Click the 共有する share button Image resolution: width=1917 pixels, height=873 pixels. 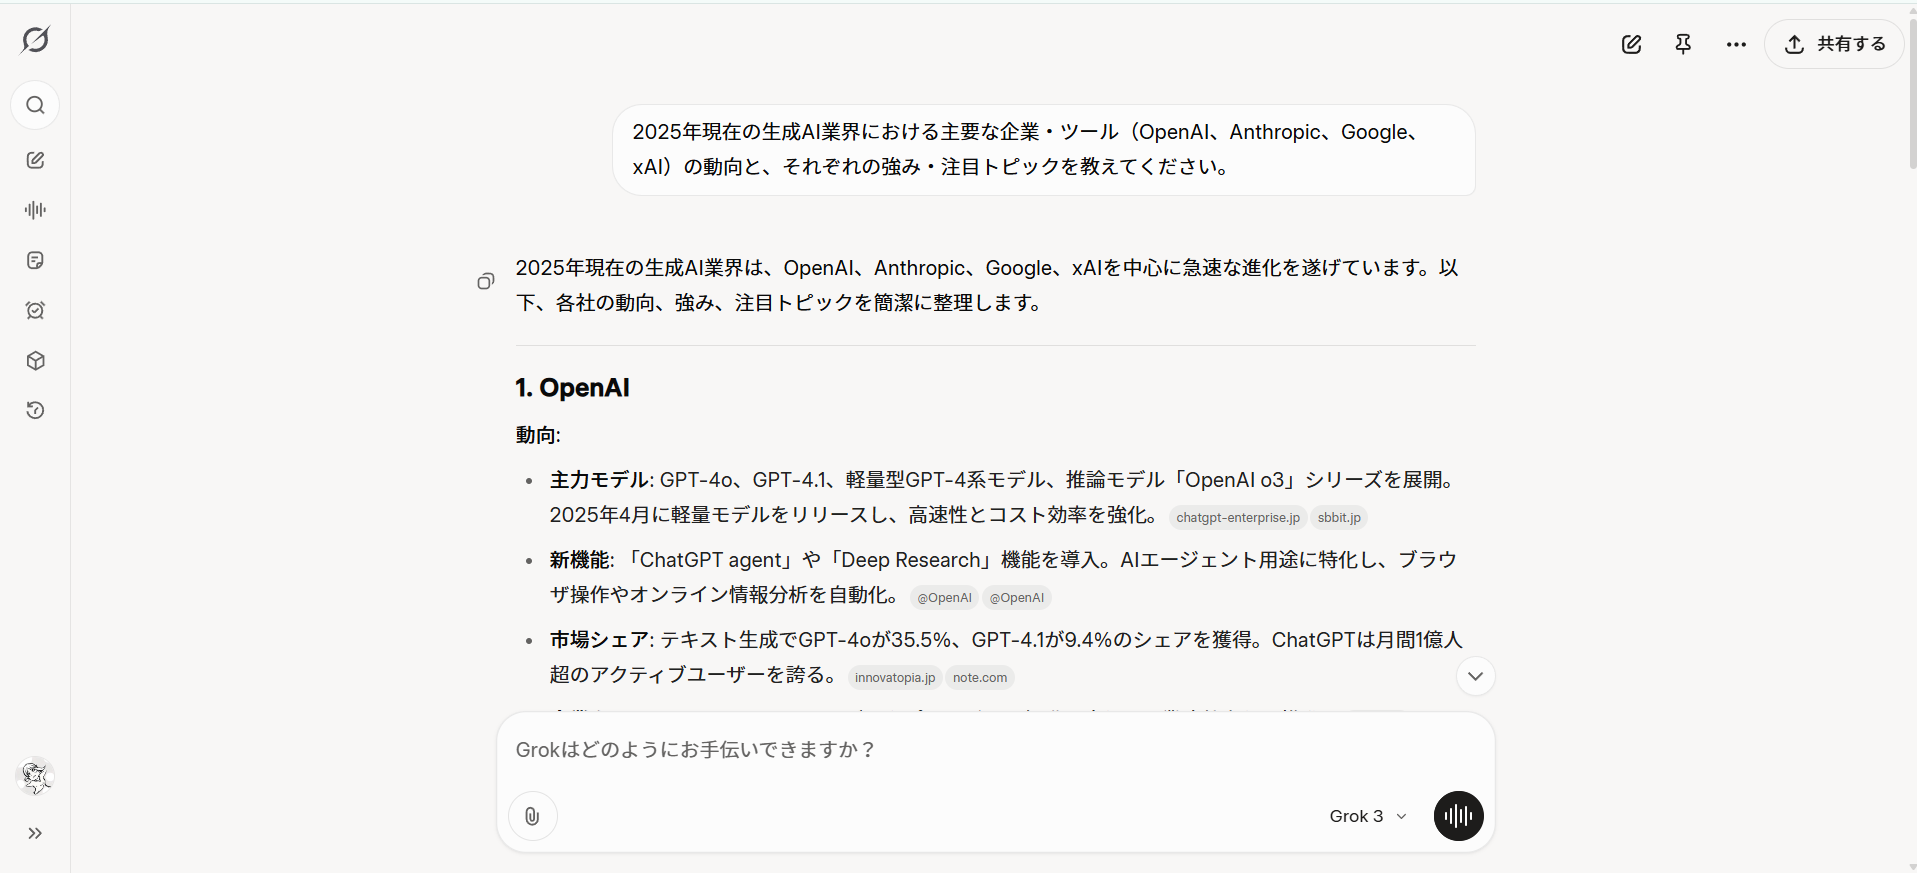click(x=1834, y=44)
